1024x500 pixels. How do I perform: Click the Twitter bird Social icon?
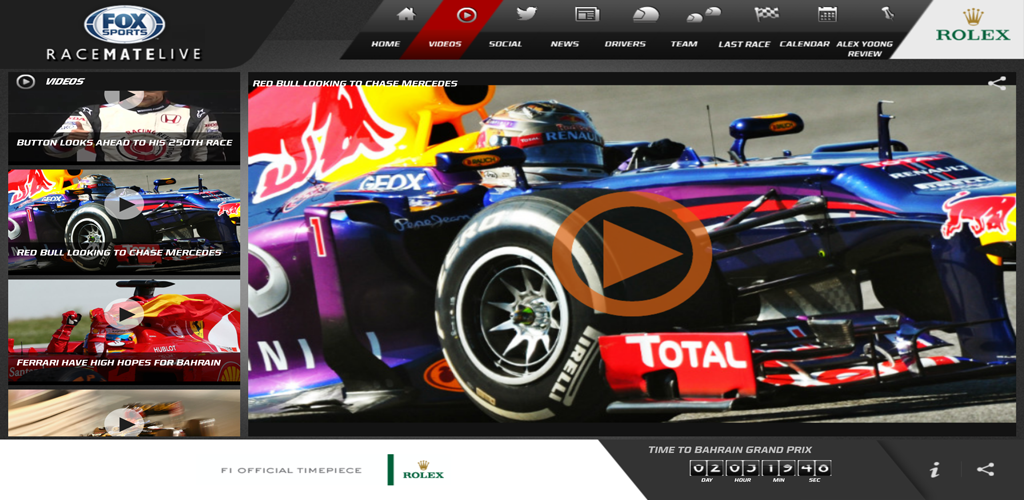coord(526,14)
